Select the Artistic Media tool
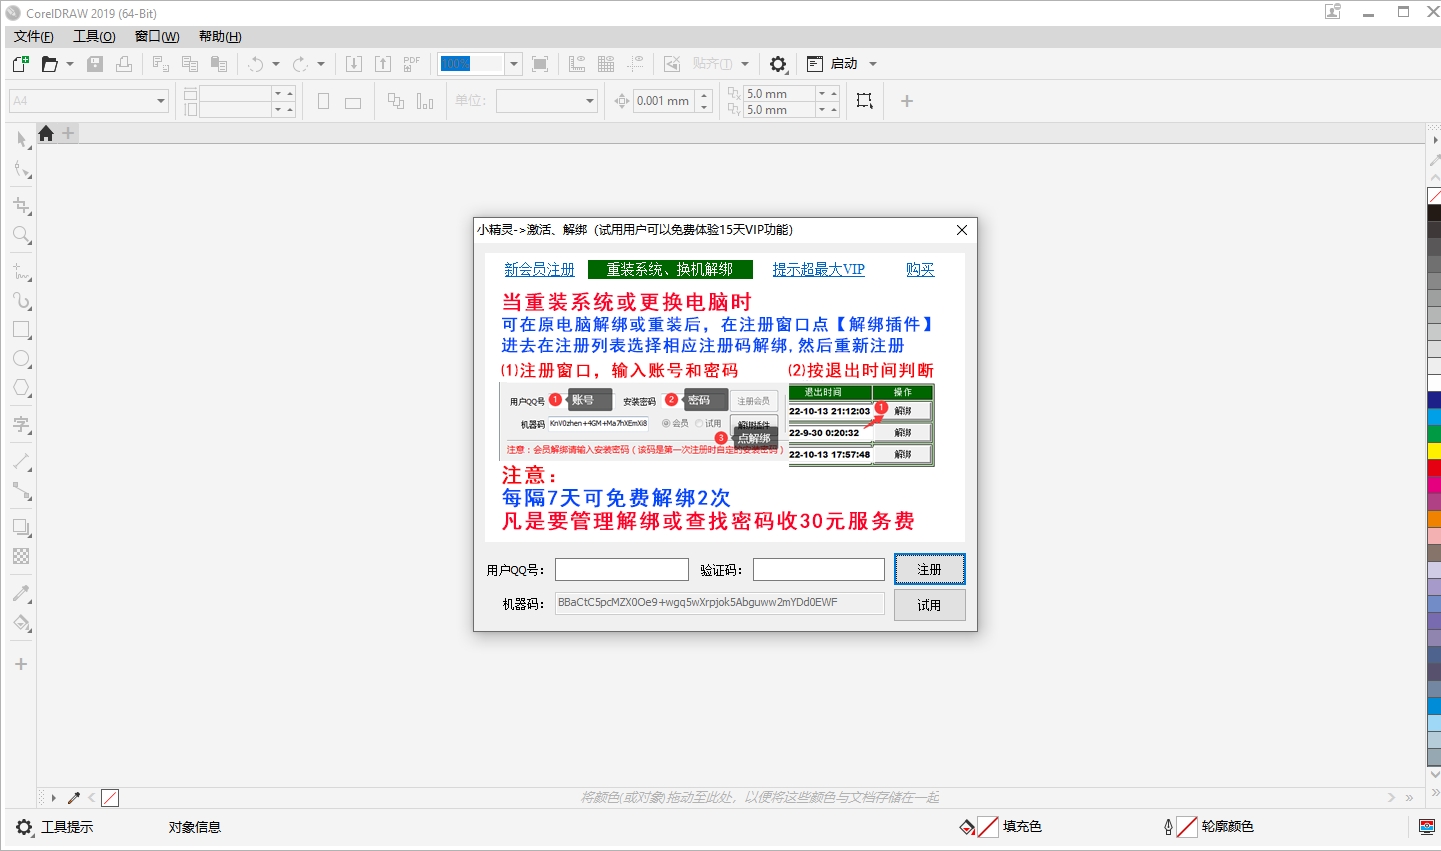1441x851 pixels. [22, 301]
